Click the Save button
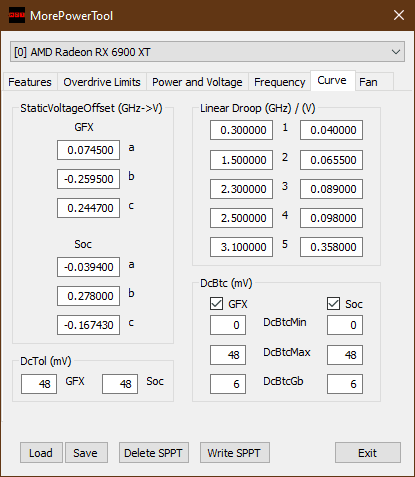 (86, 453)
